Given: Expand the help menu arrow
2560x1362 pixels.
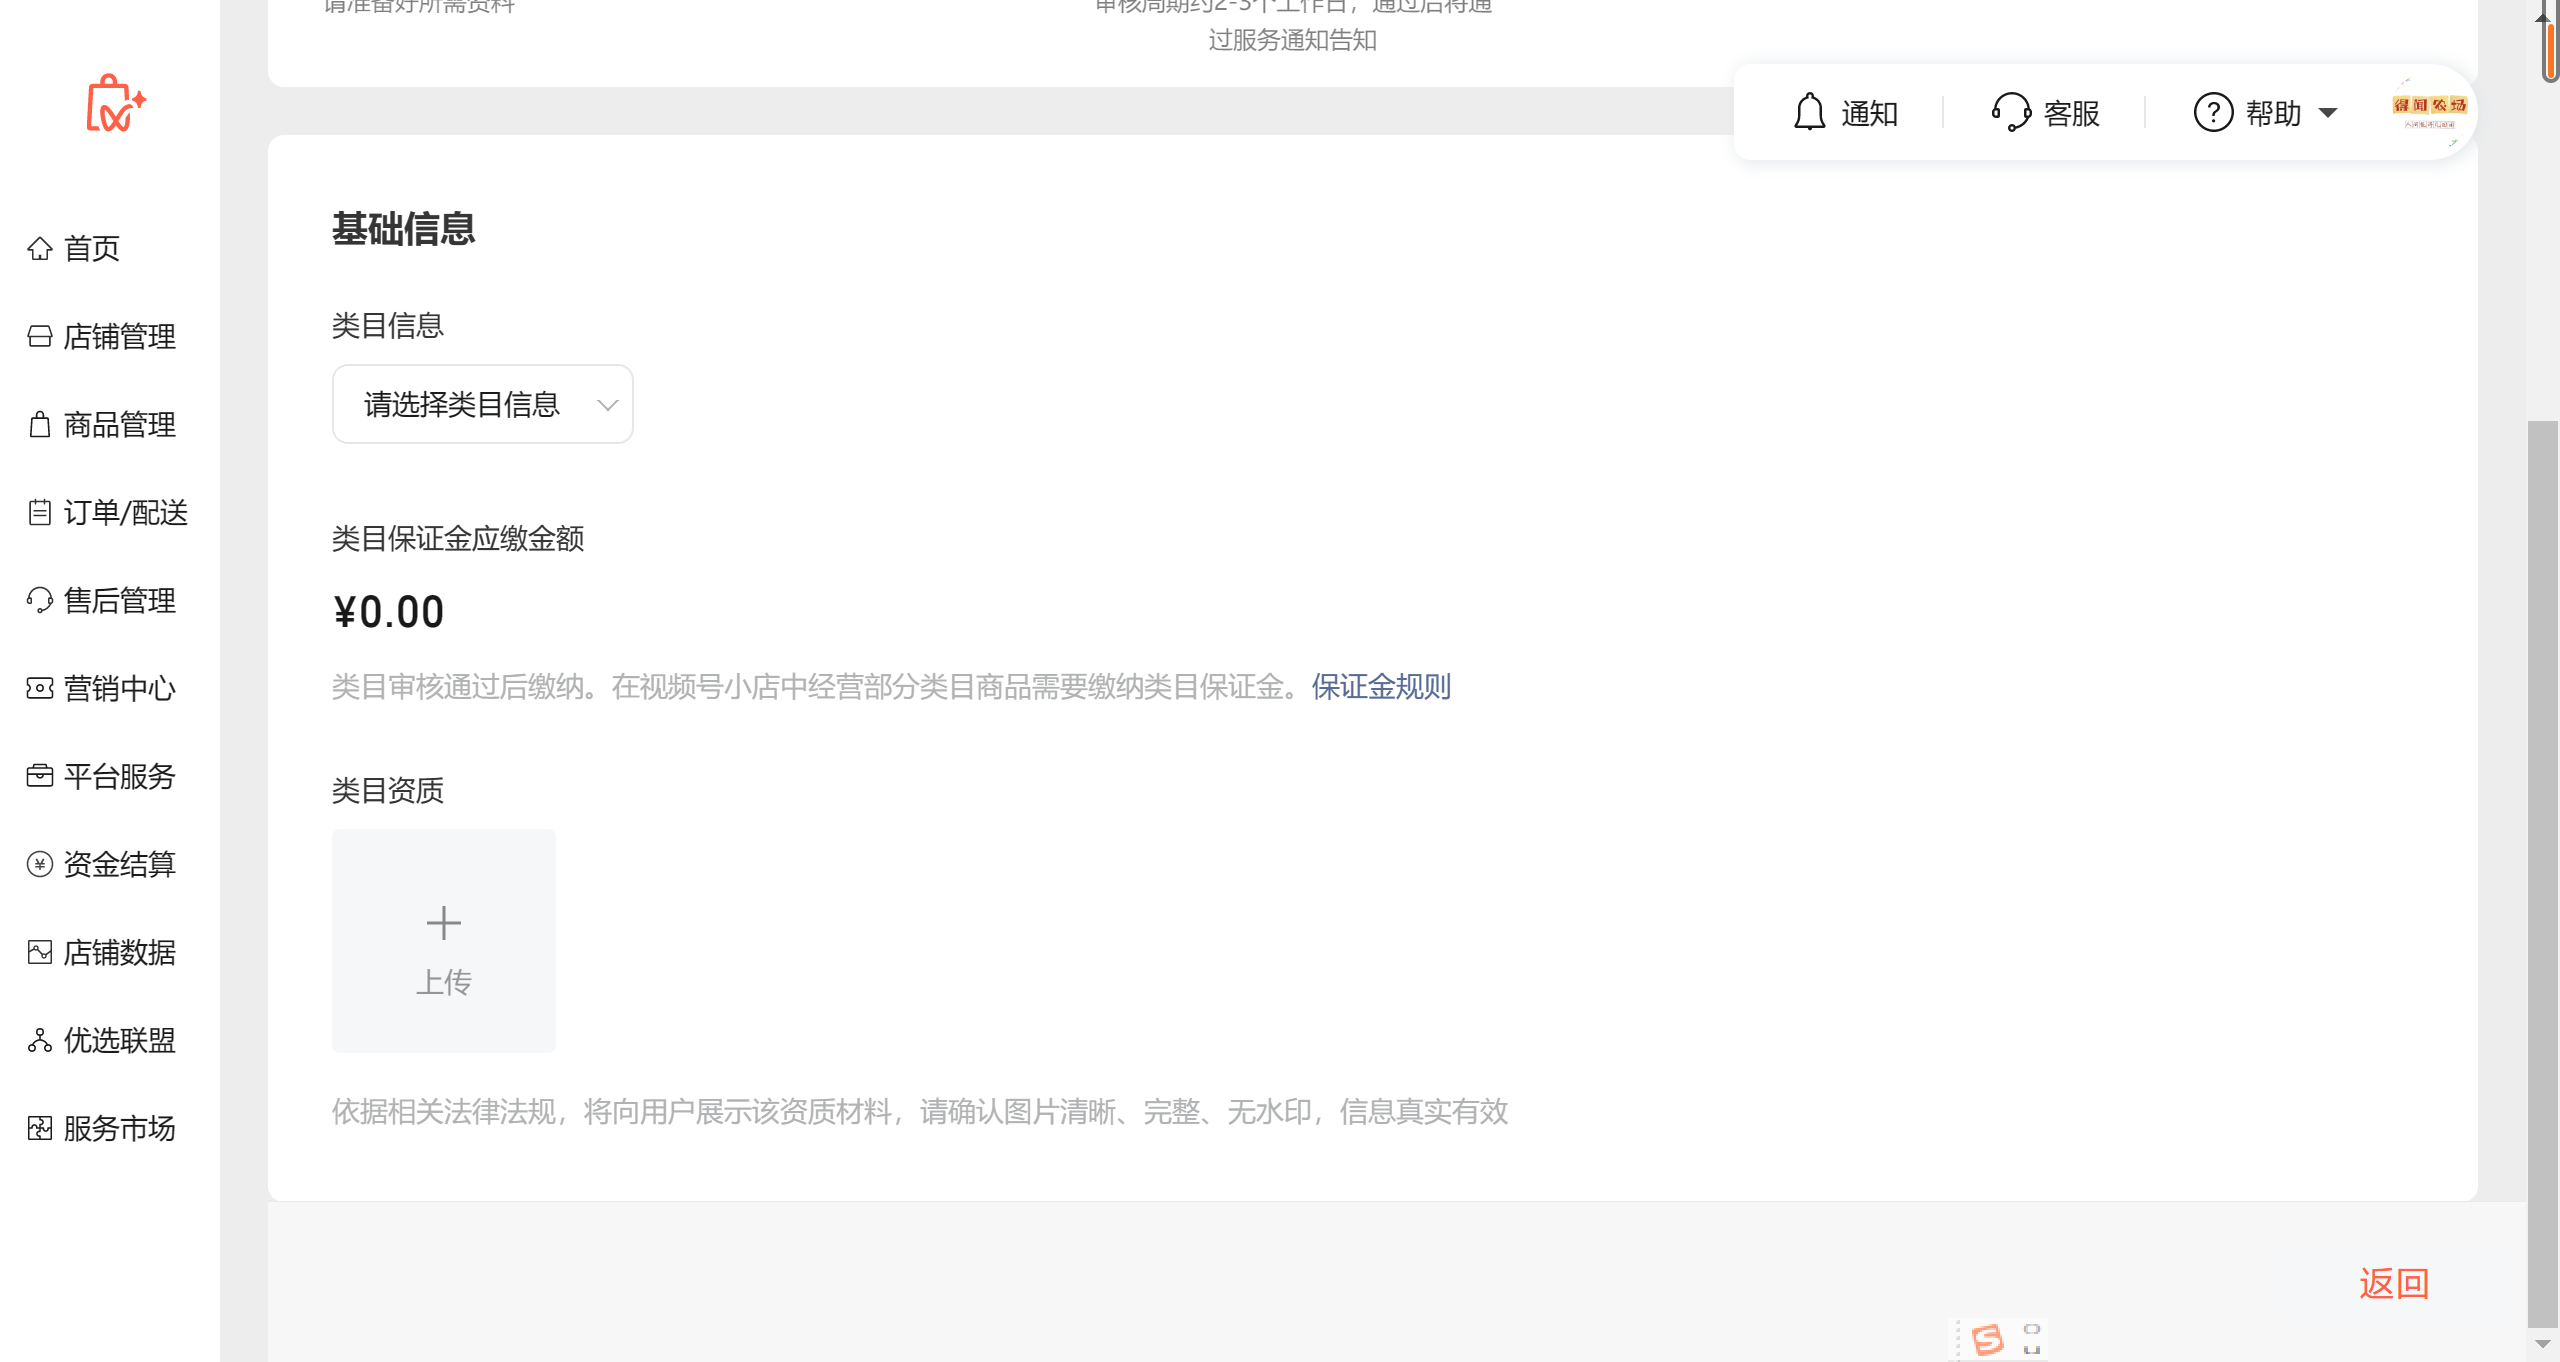Looking at the screenshot, I should [2328, 113].
